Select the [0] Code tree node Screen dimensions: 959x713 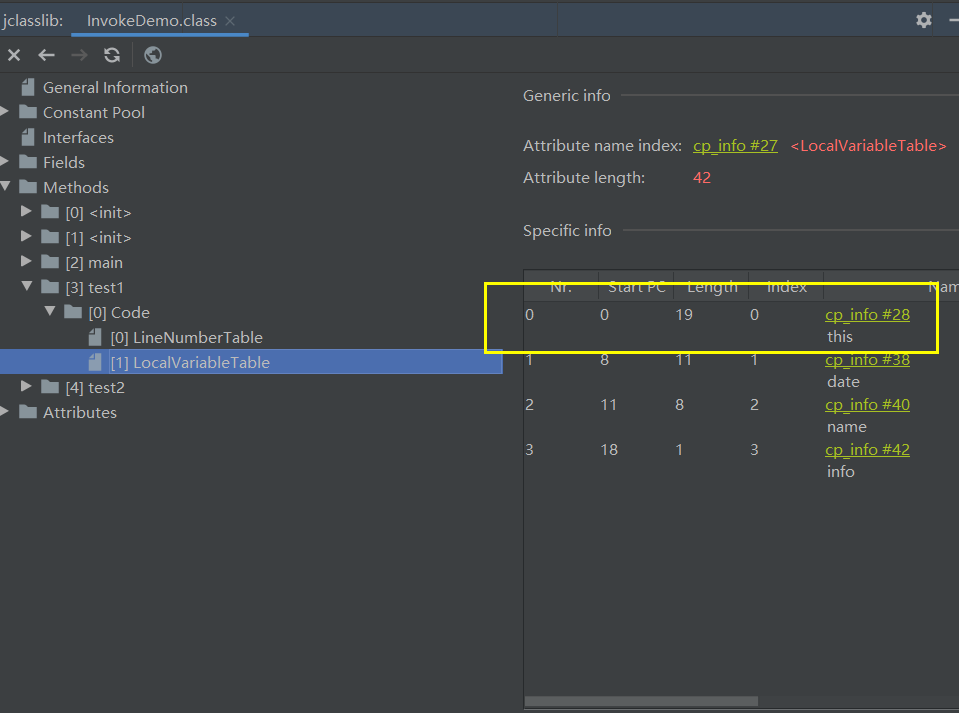pos(119,312)
